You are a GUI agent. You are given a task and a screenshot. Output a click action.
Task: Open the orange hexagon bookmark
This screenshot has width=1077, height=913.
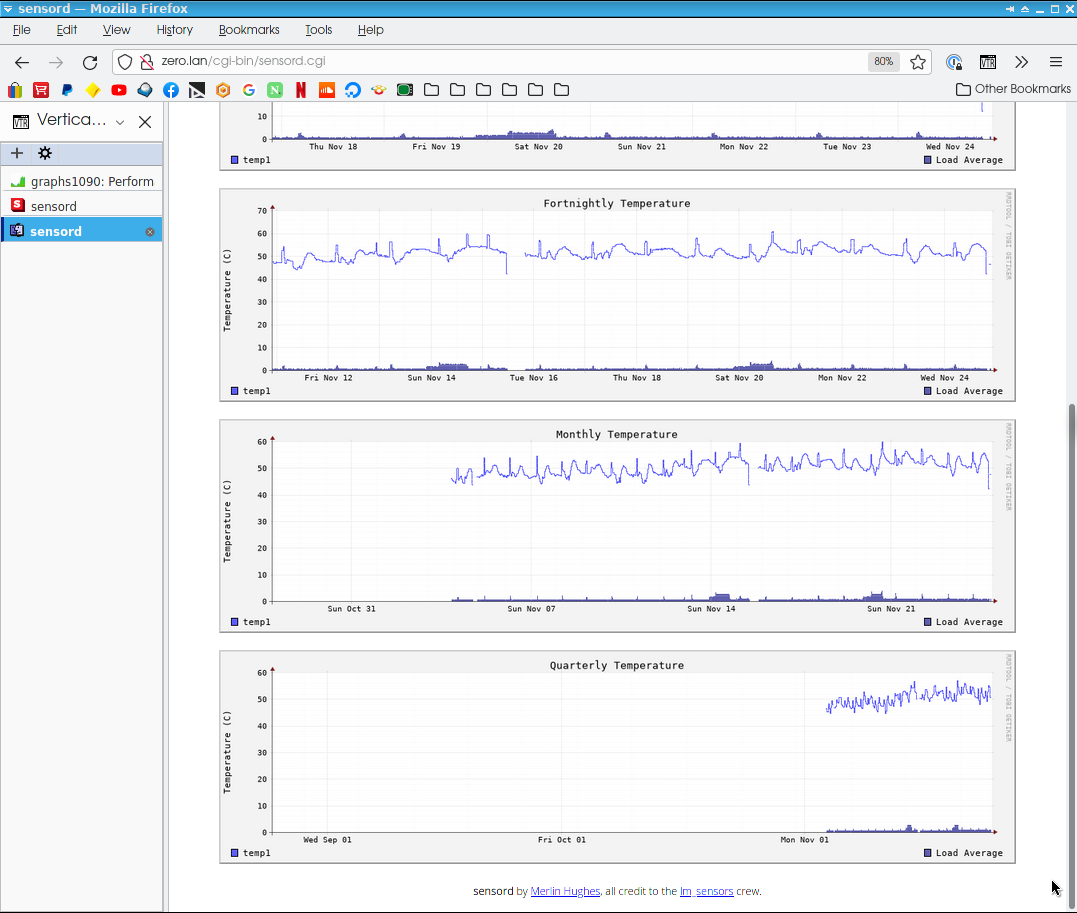(x=223, y=90)
